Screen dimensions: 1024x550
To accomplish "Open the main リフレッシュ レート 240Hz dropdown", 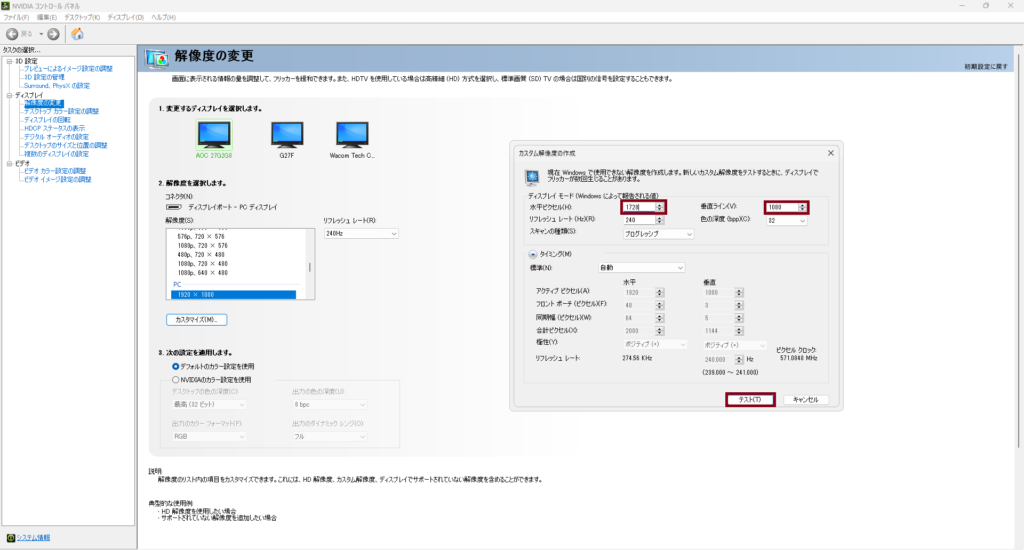I will pyautogui.click(x=360, y=233).
